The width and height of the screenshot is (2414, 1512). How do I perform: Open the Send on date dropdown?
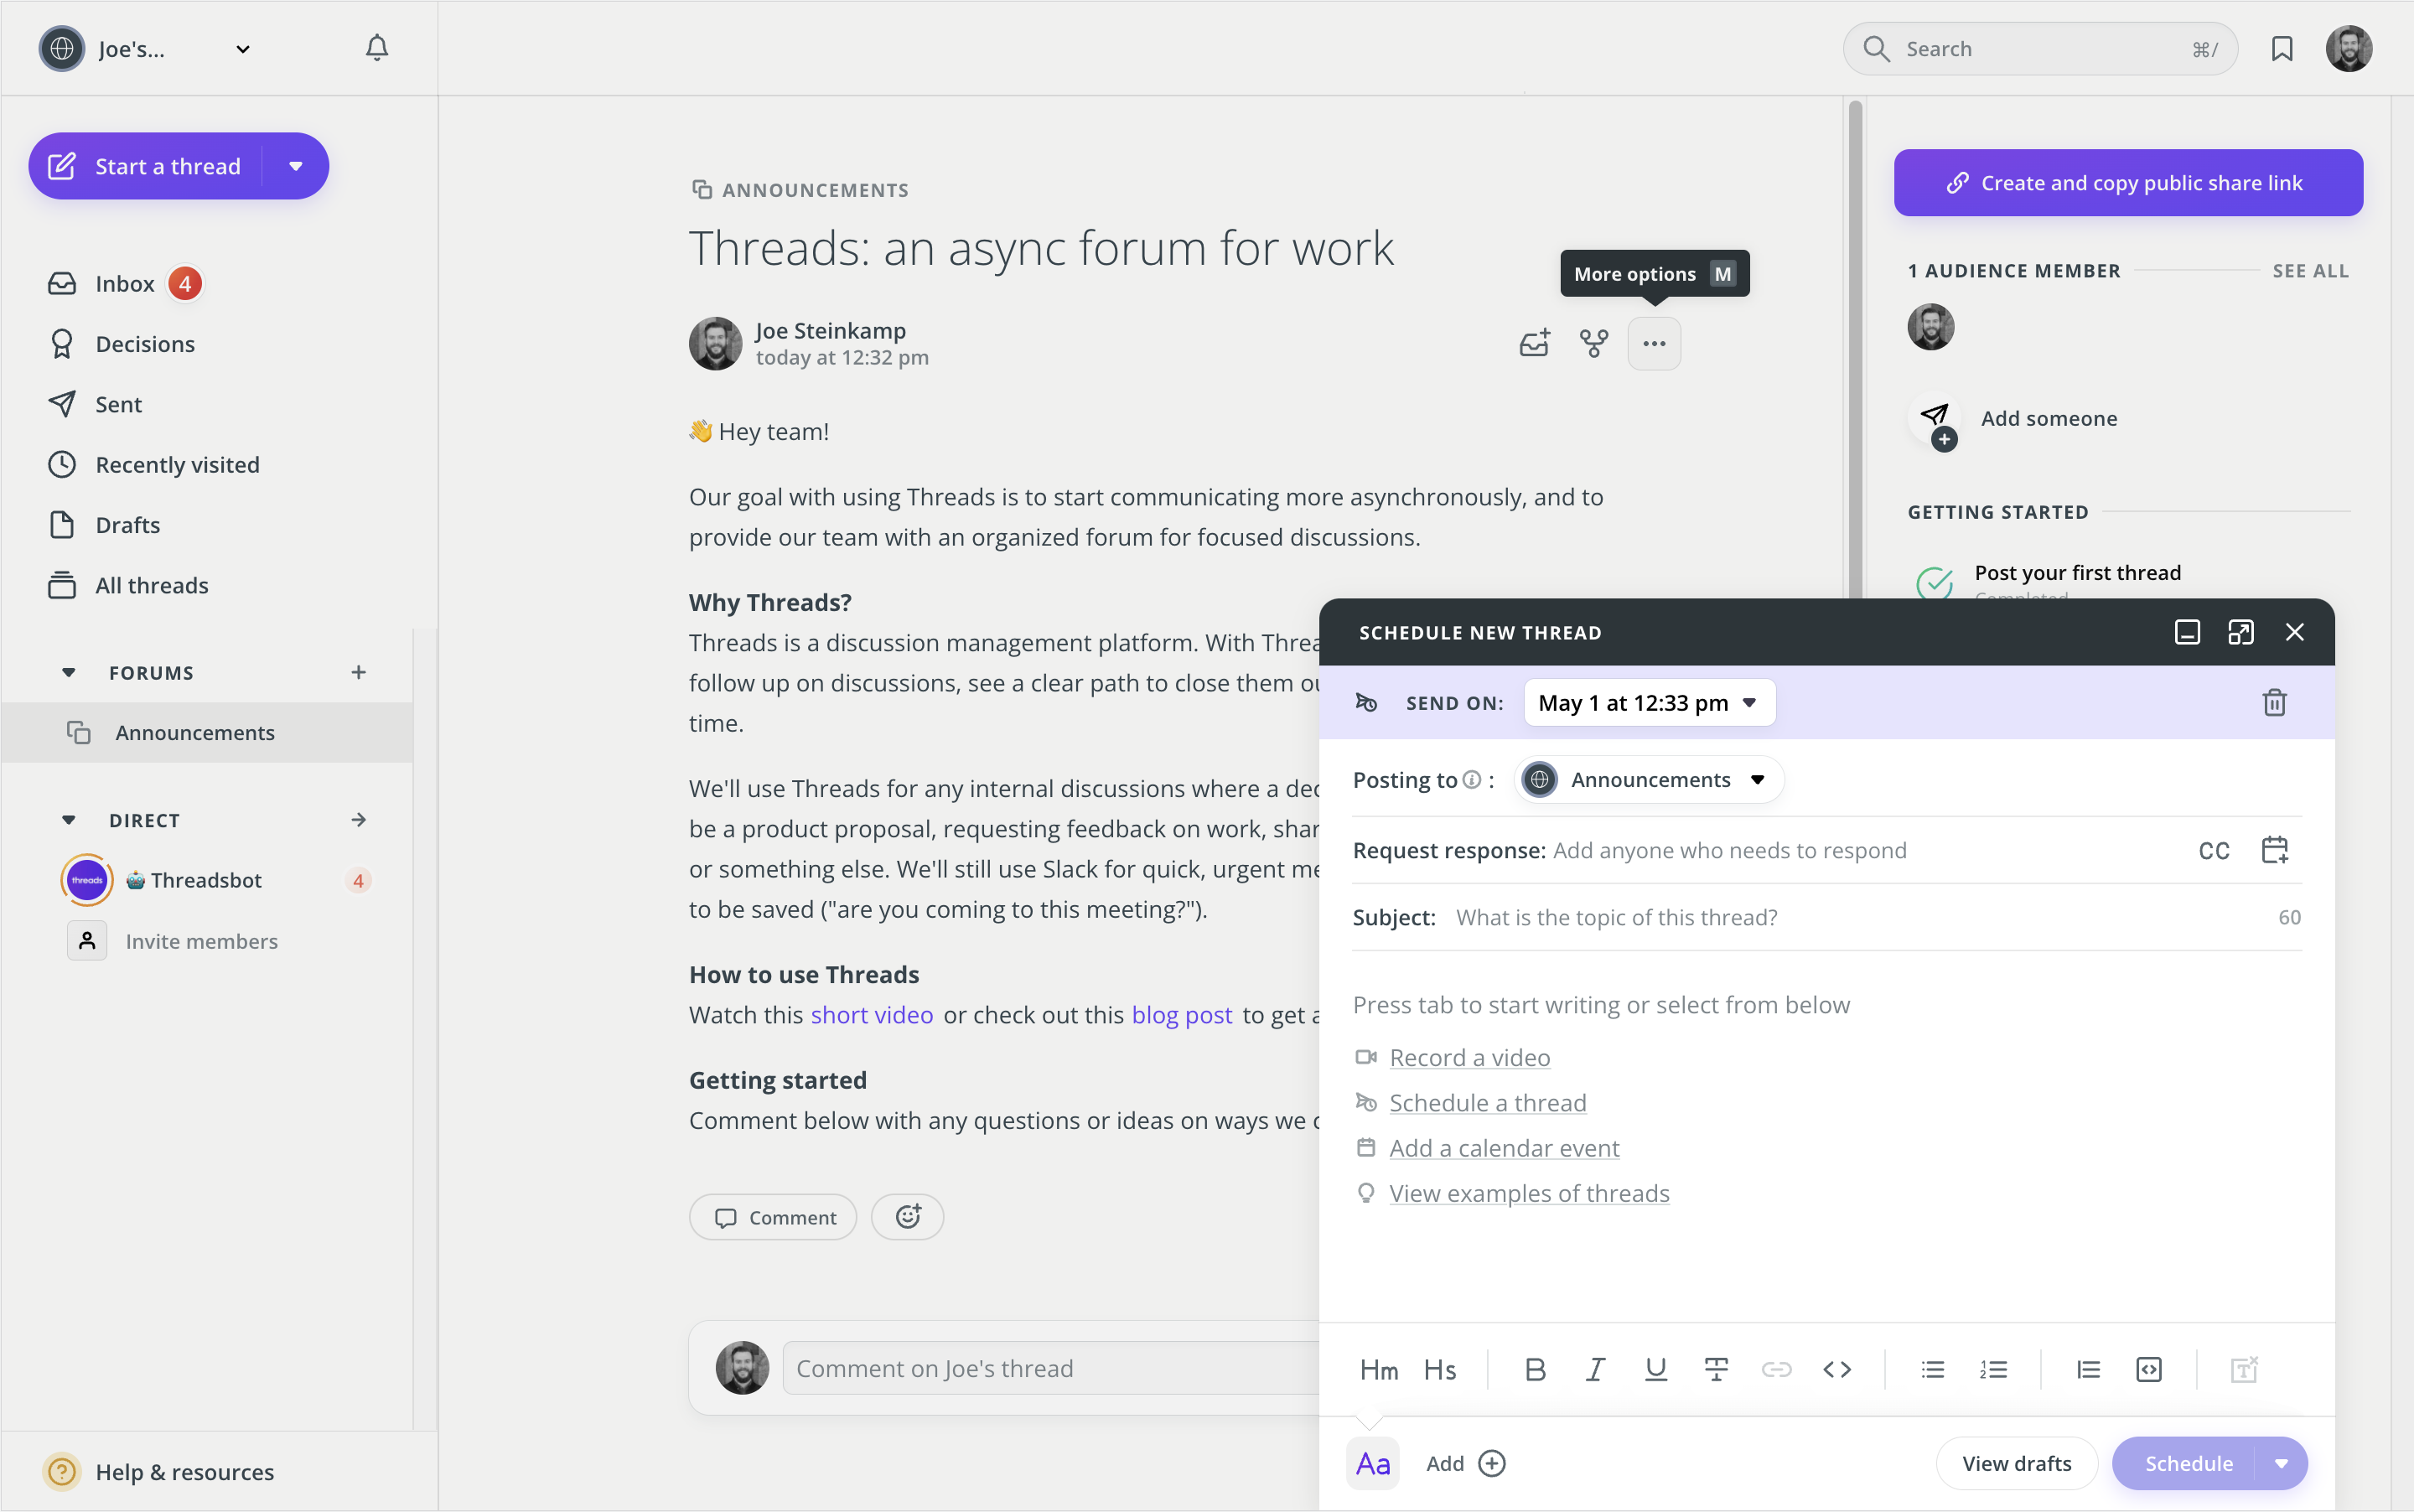1649,702
